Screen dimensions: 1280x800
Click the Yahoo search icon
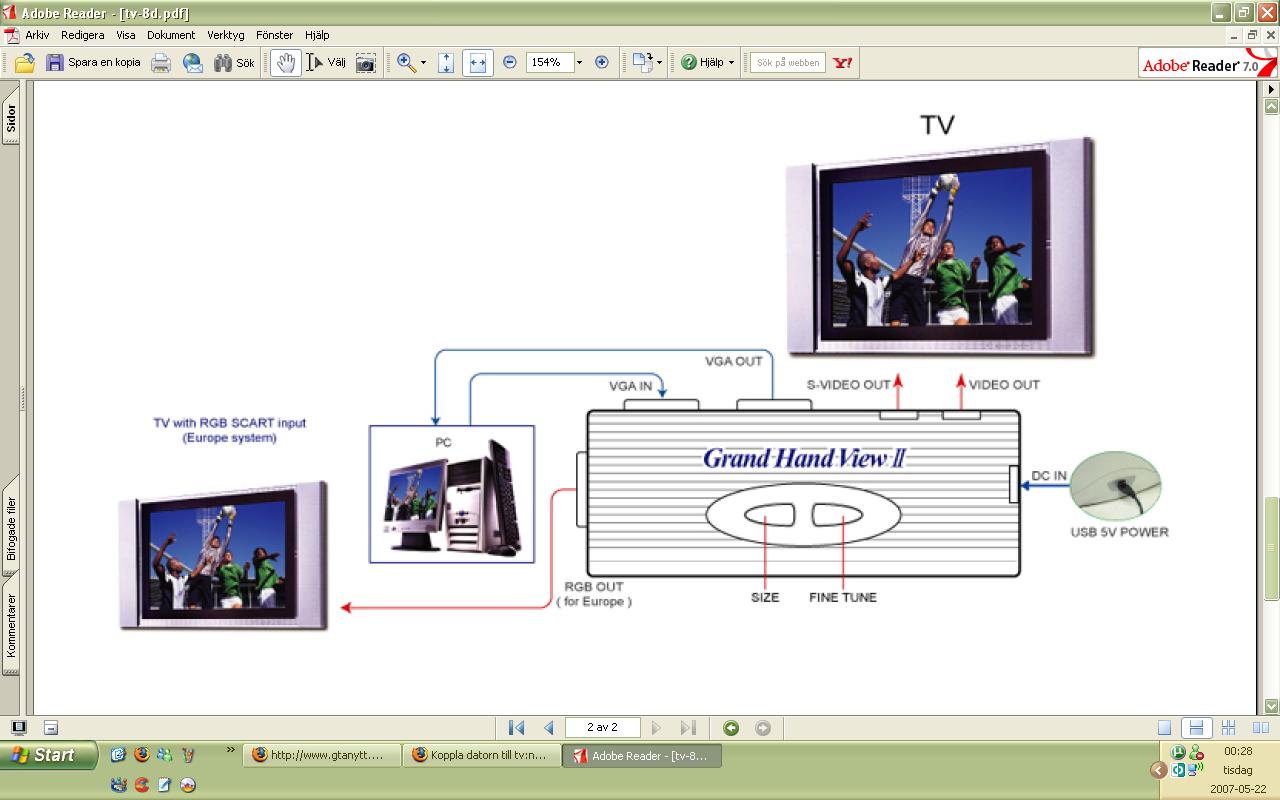843,63
